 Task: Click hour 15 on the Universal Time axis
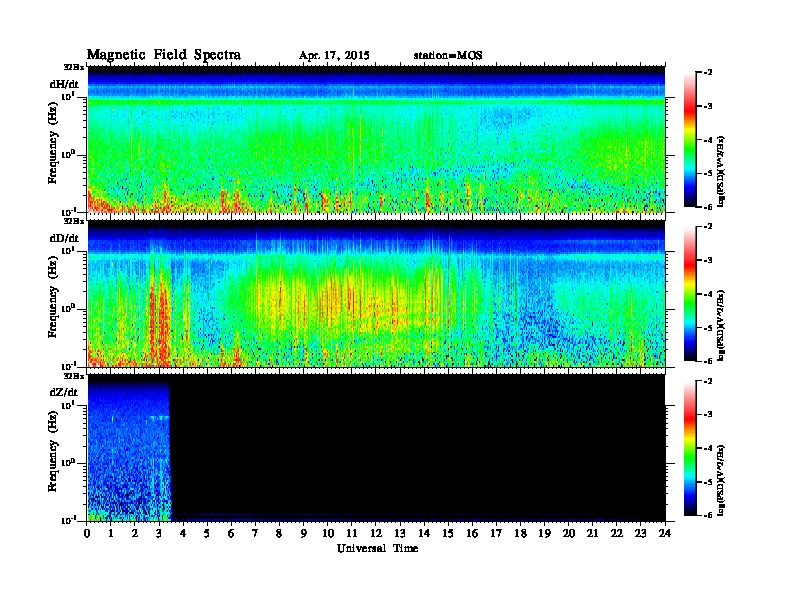[448, 533]
